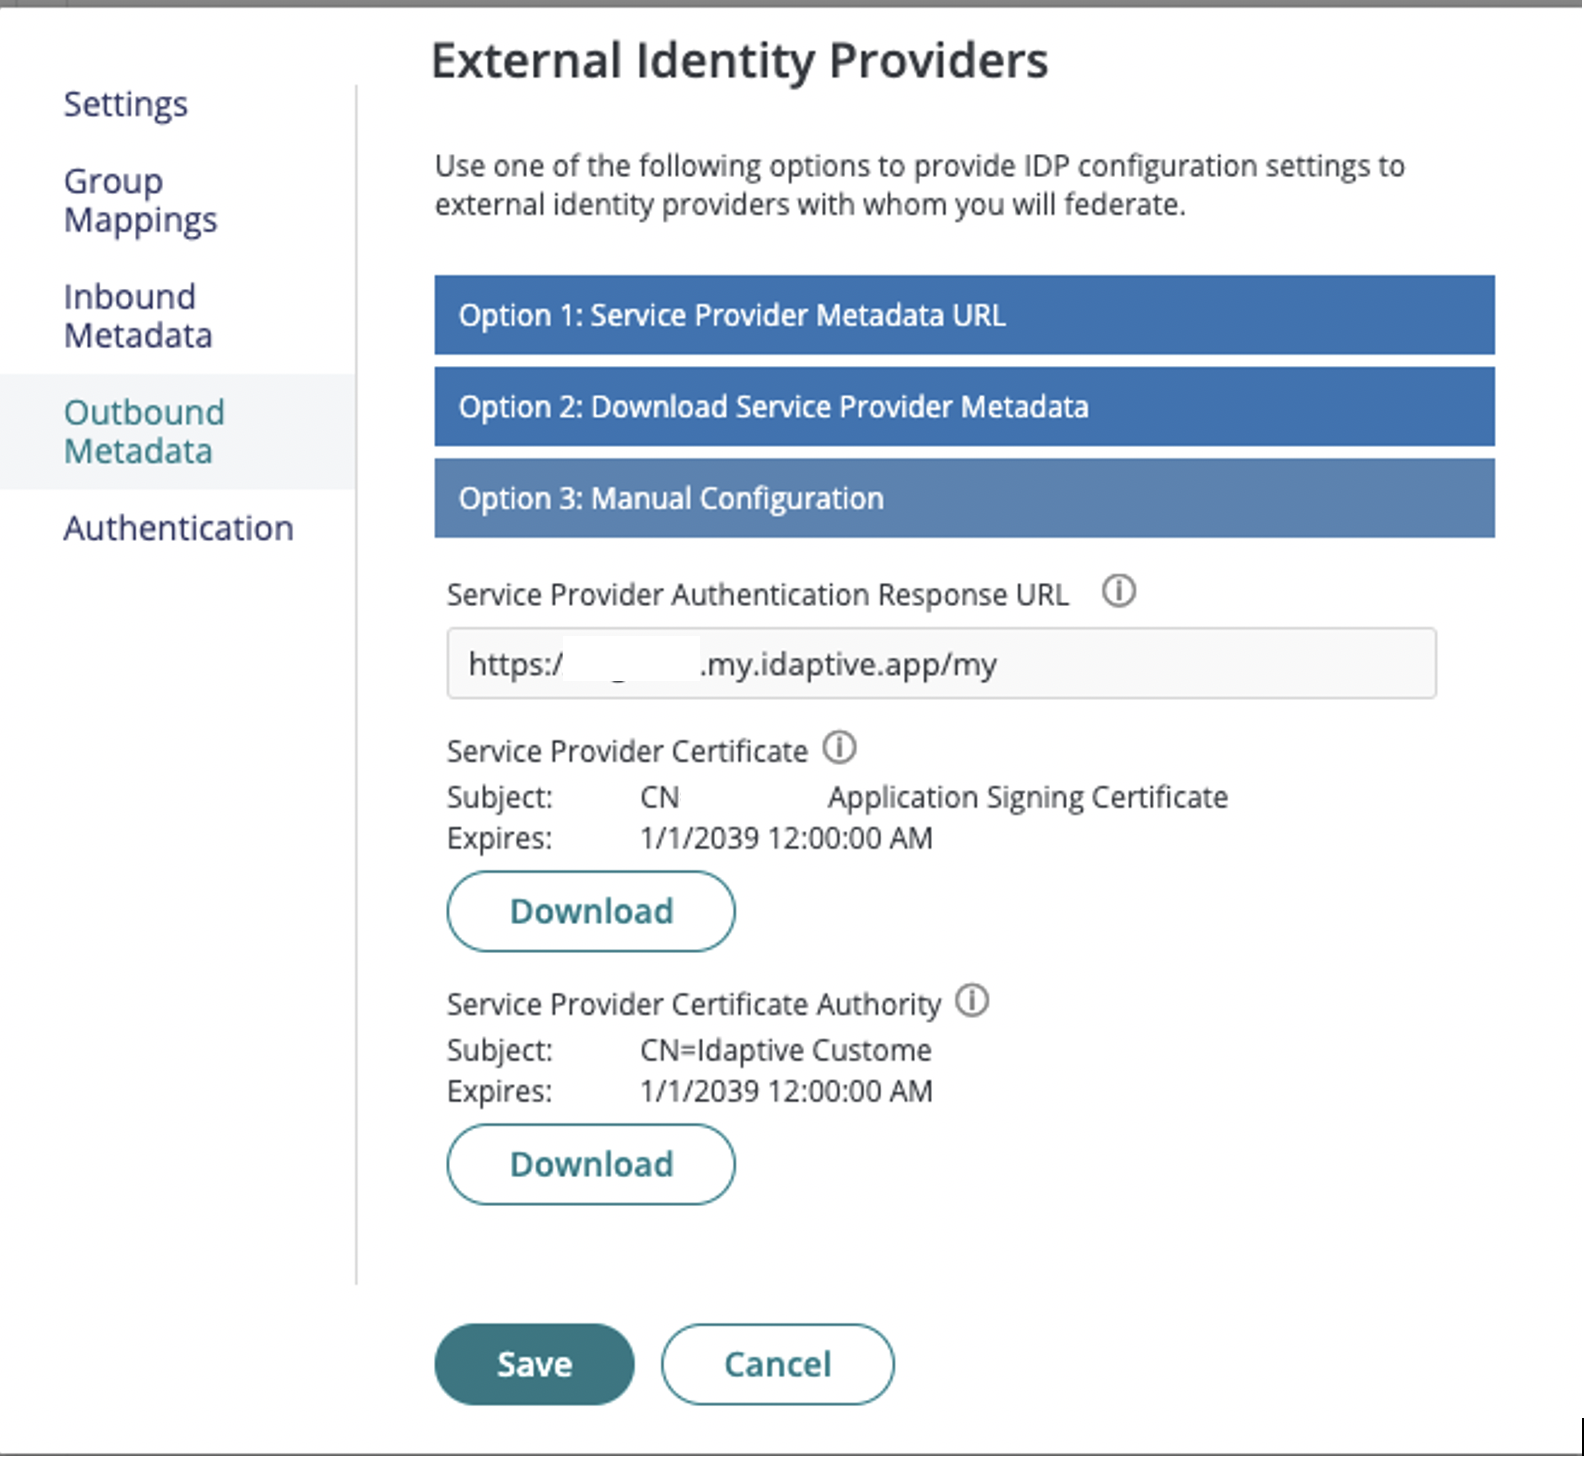Save the External Identity Providers configuration
Image resolution: width=1594 pixels, height=1458 pixels.
click(x=533, y=1363)
